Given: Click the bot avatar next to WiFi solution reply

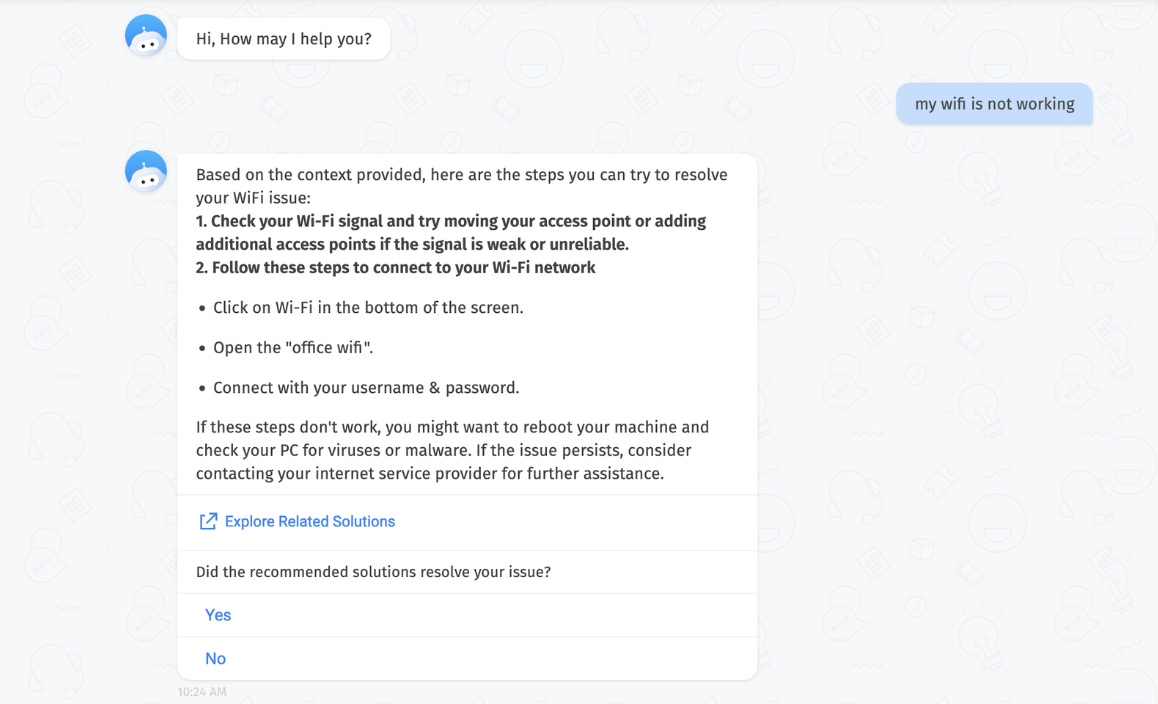Looking at the screenshot, I should pyautogui.click(x=146, y=172).
